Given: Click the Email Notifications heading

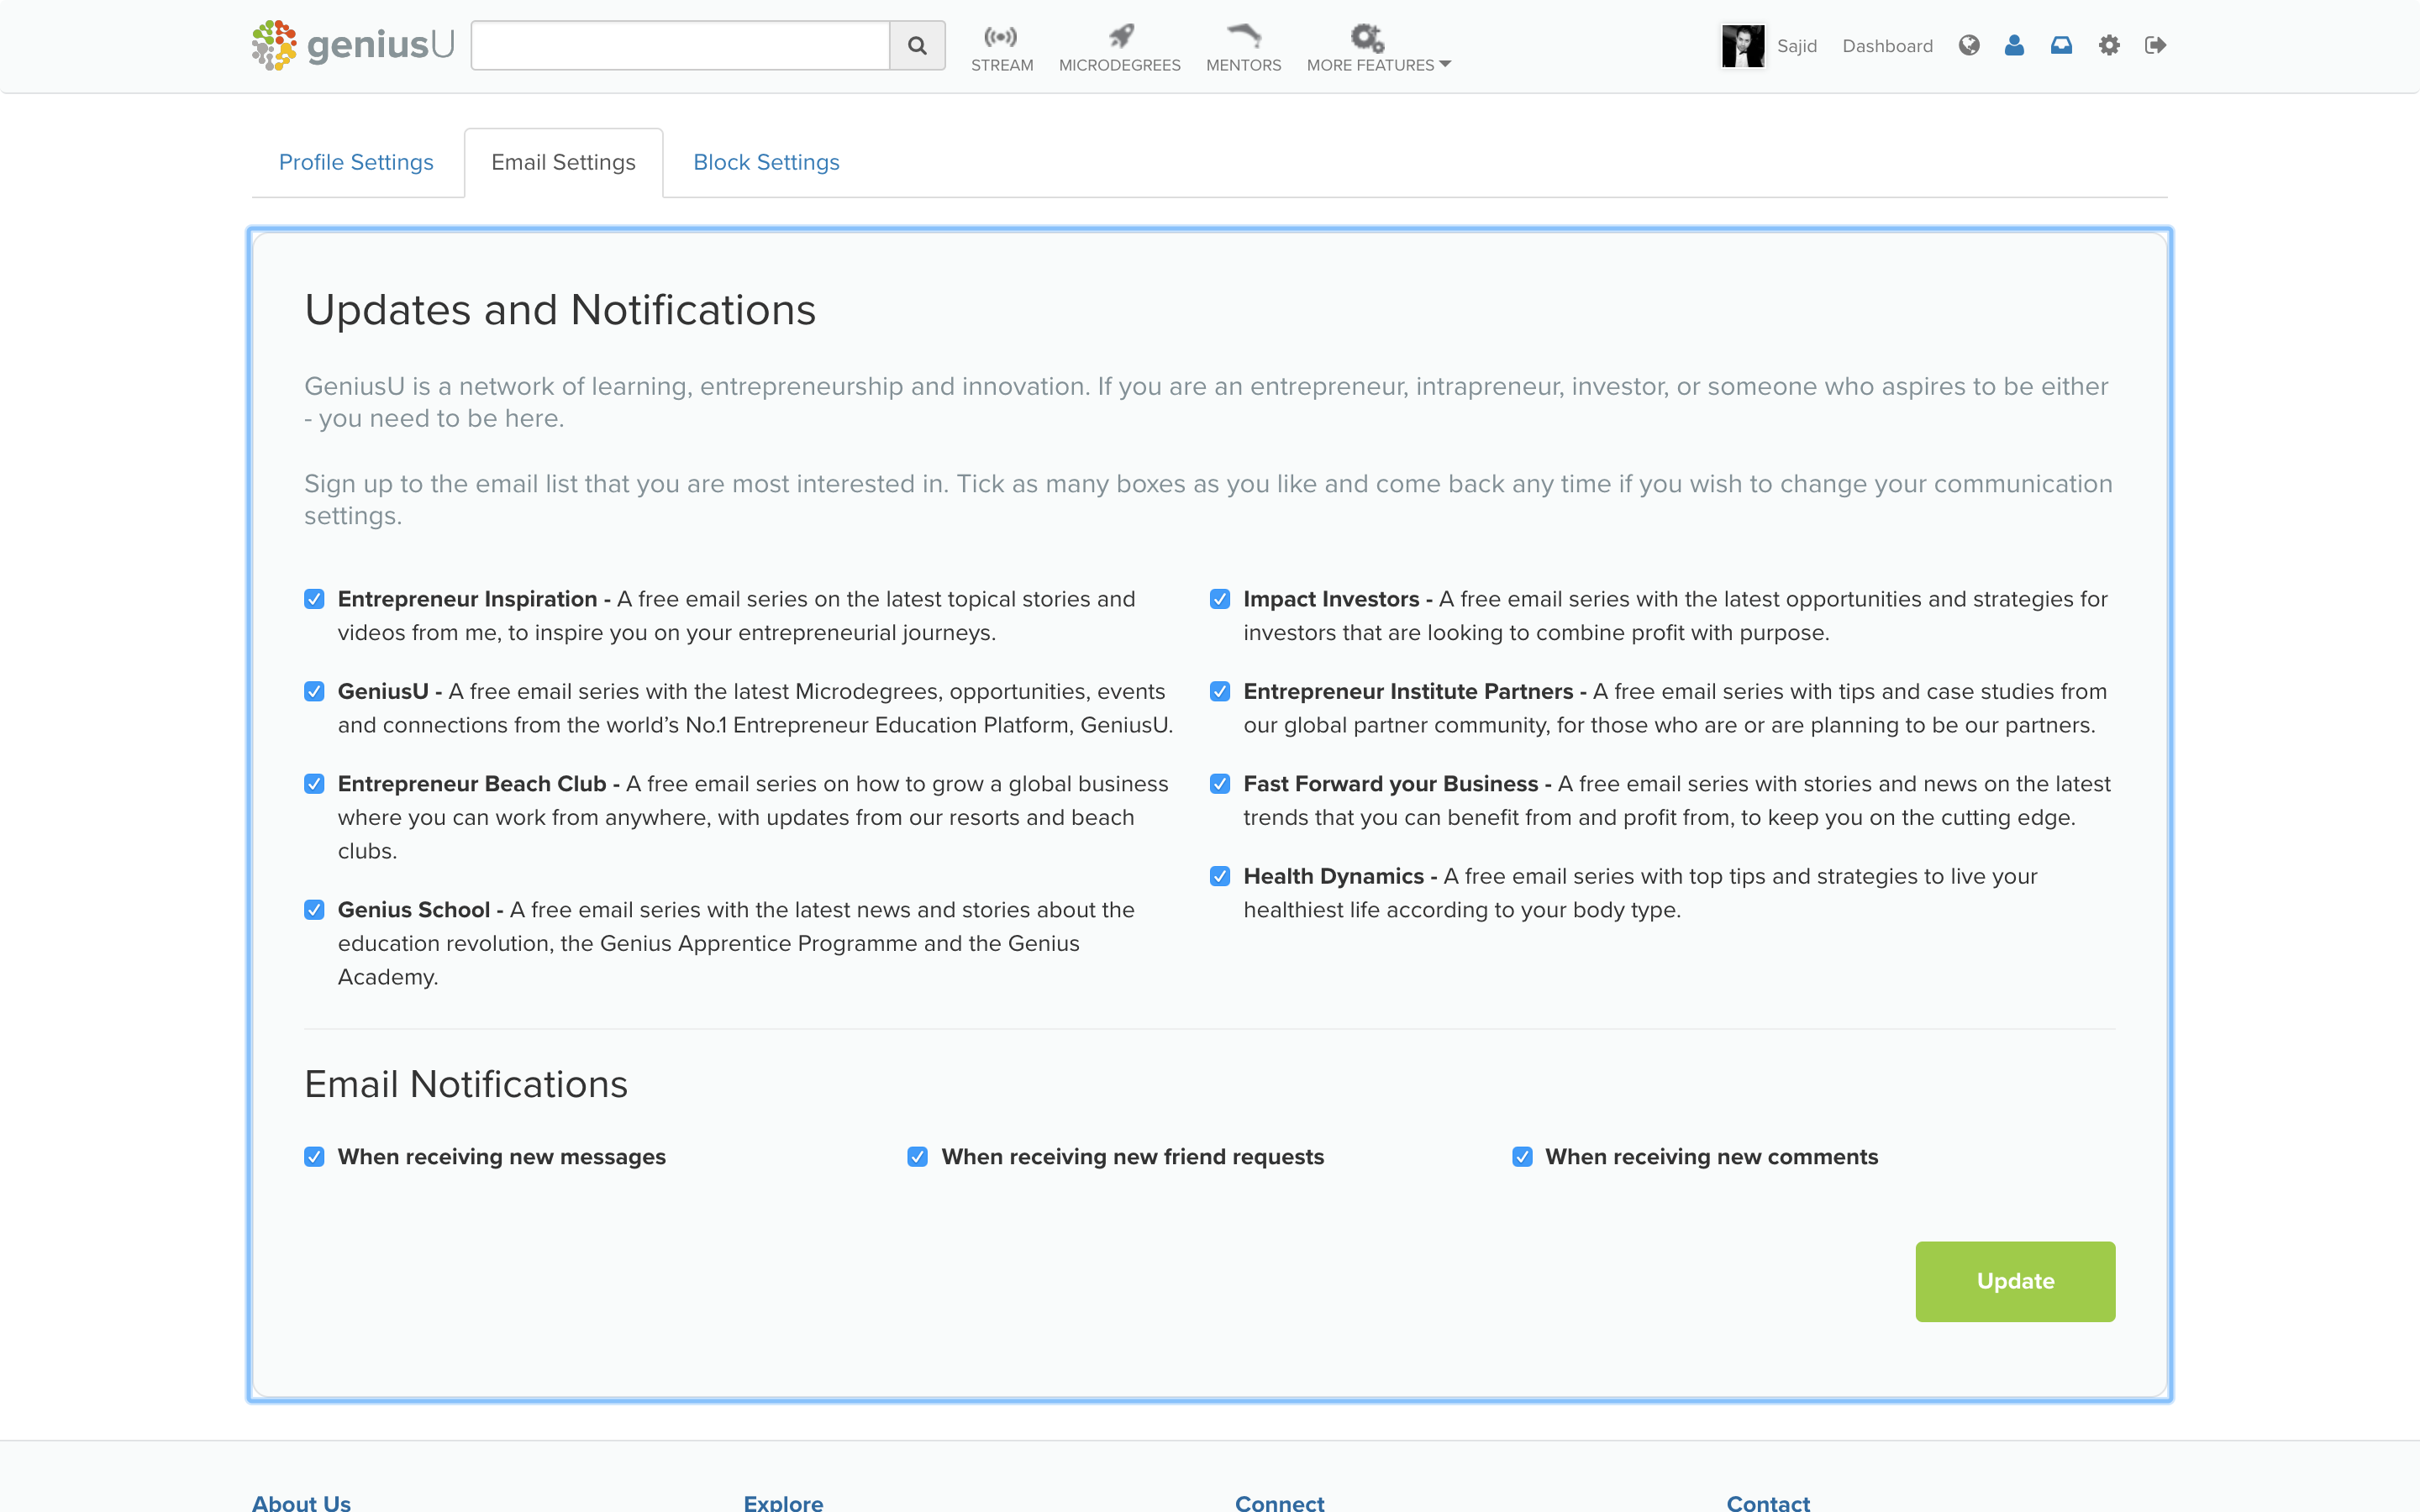Looking at the screenshot, I should coord(466,1084).
